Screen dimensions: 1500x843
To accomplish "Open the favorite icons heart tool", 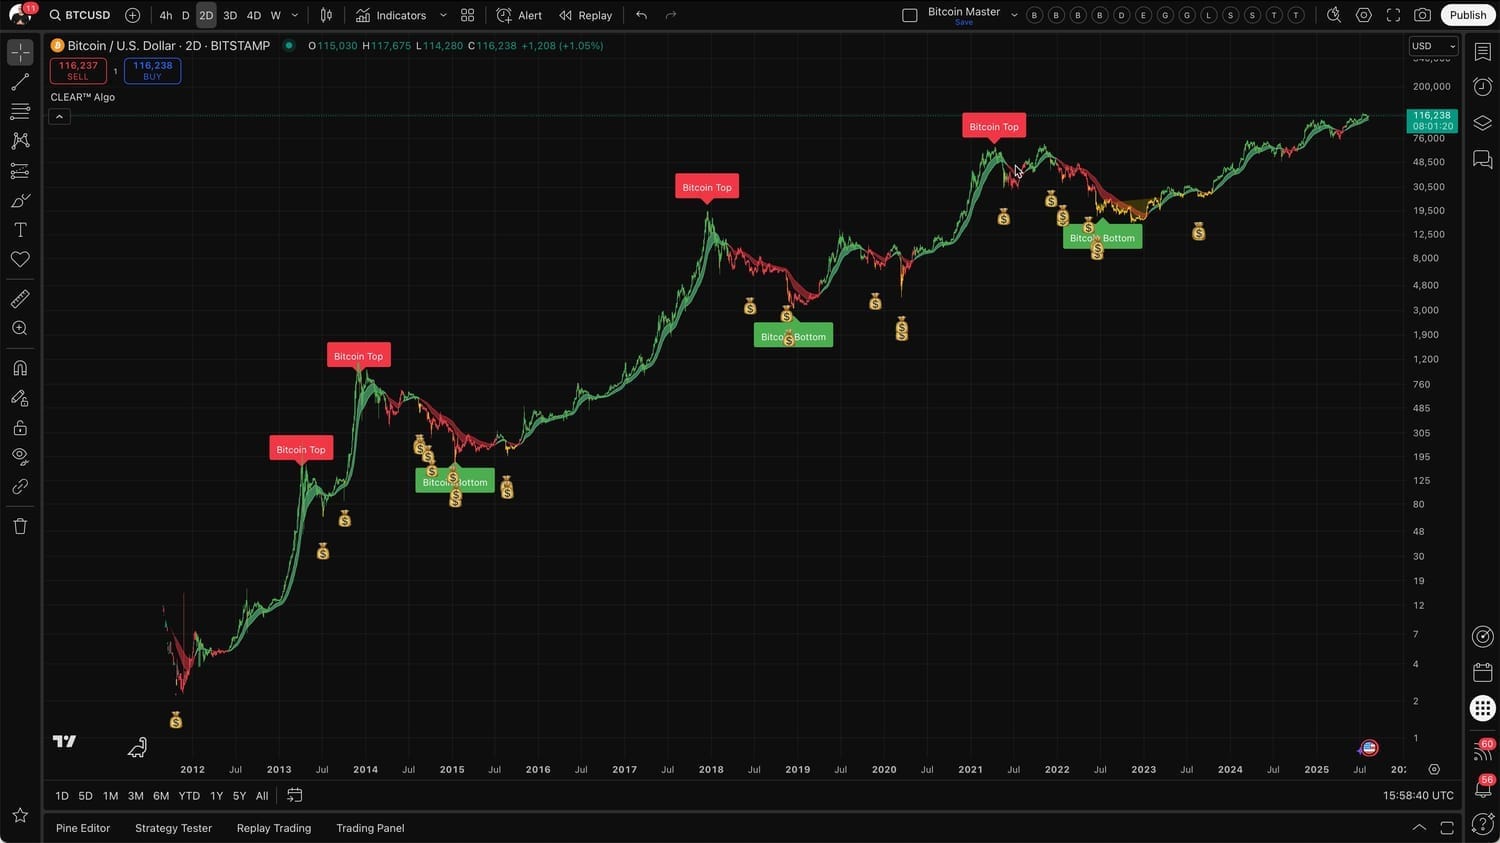I will click(x=20, y=259).
